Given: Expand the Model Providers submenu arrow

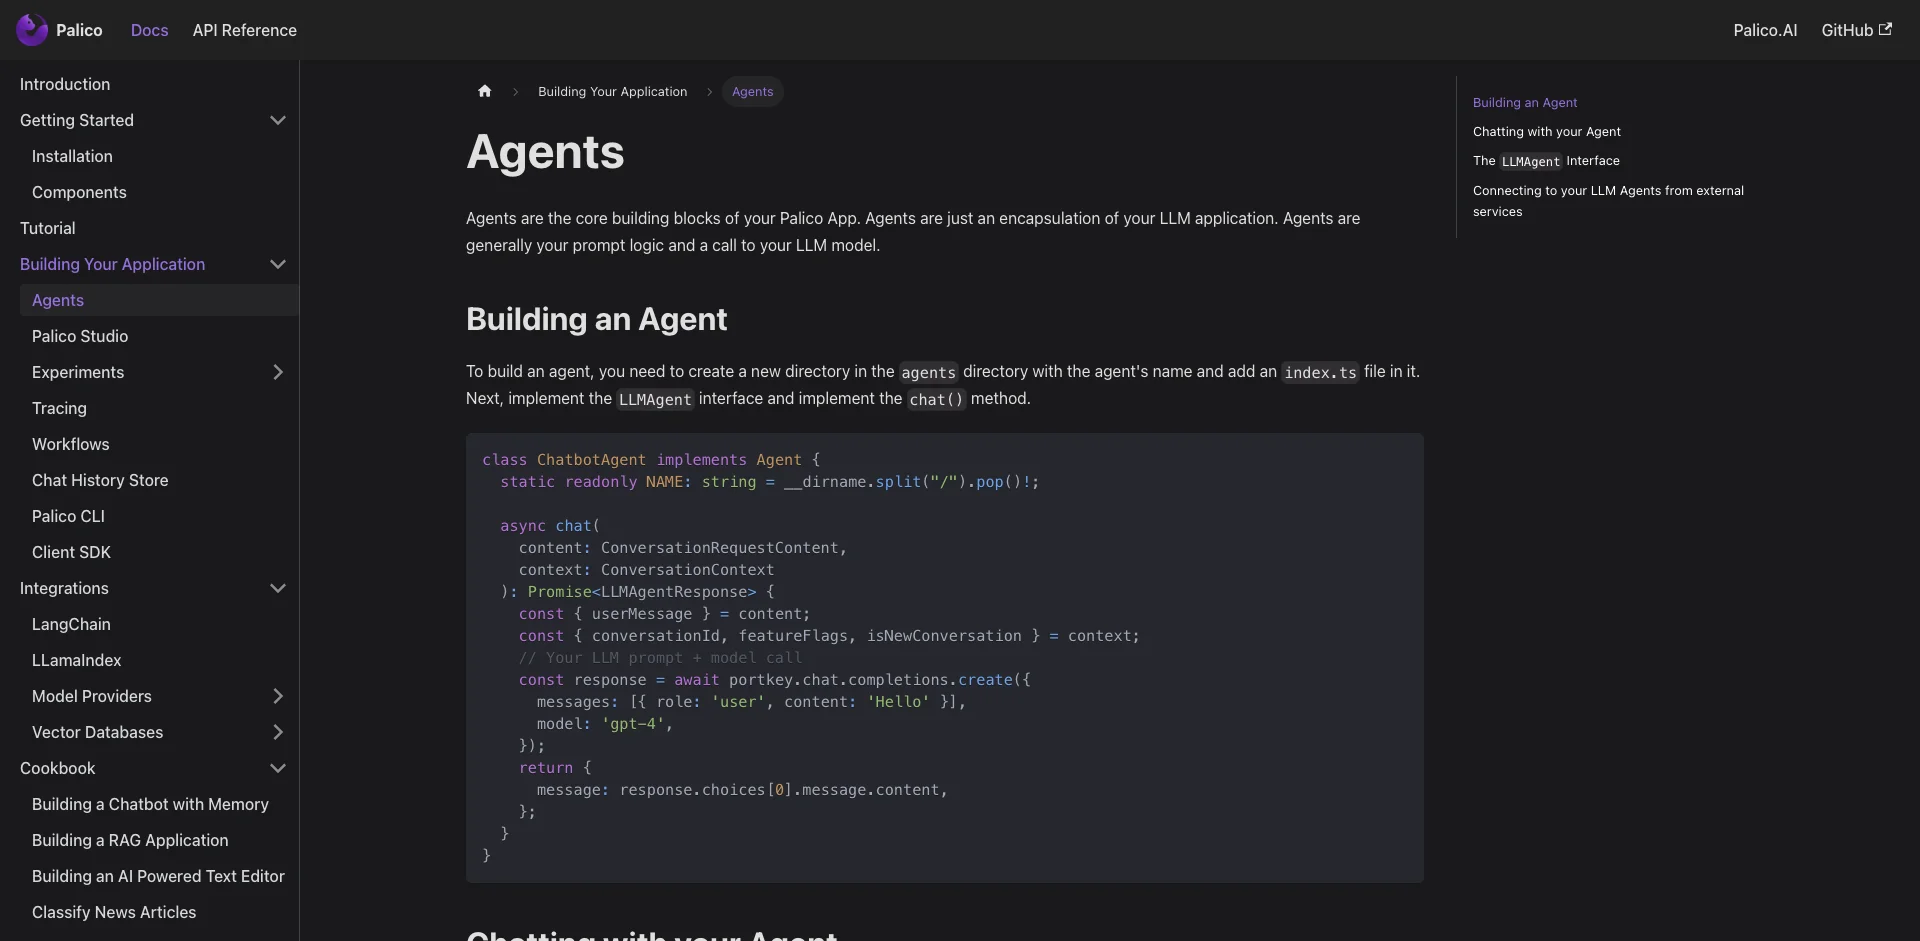Looking at the screenshot, I should (x=278, y=696).
